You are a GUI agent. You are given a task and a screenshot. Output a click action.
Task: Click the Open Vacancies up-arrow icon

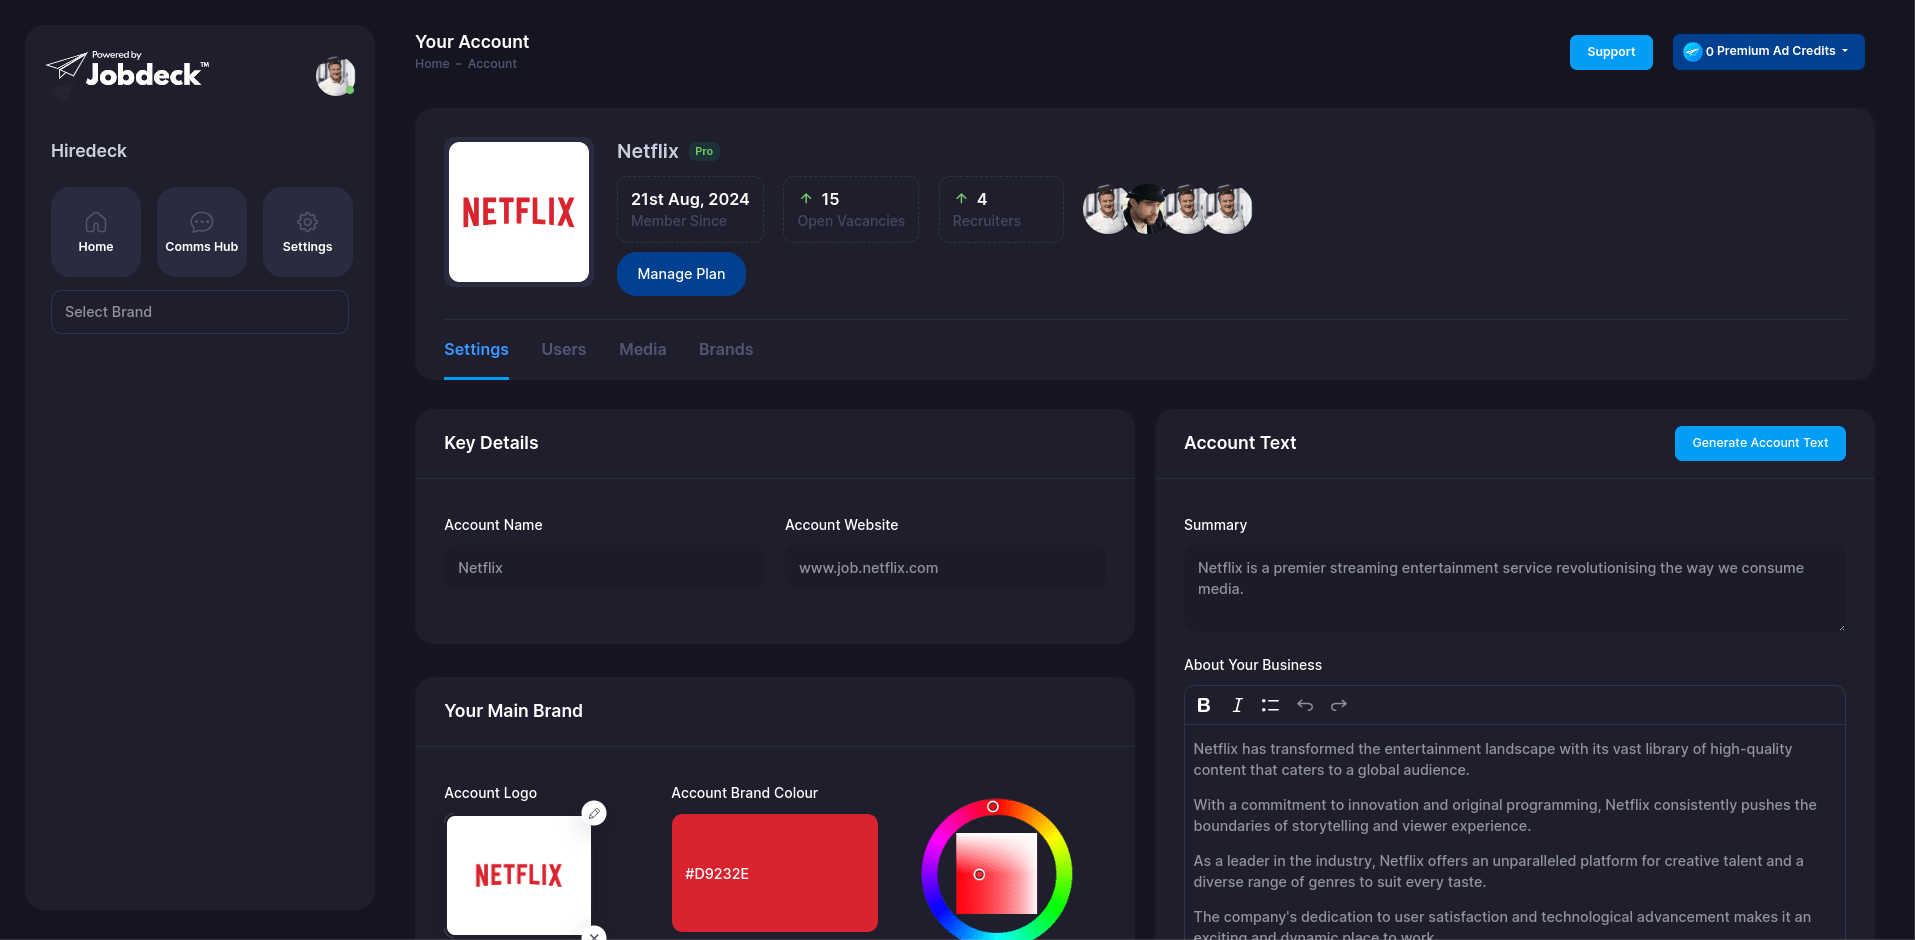tap(806, 199)
